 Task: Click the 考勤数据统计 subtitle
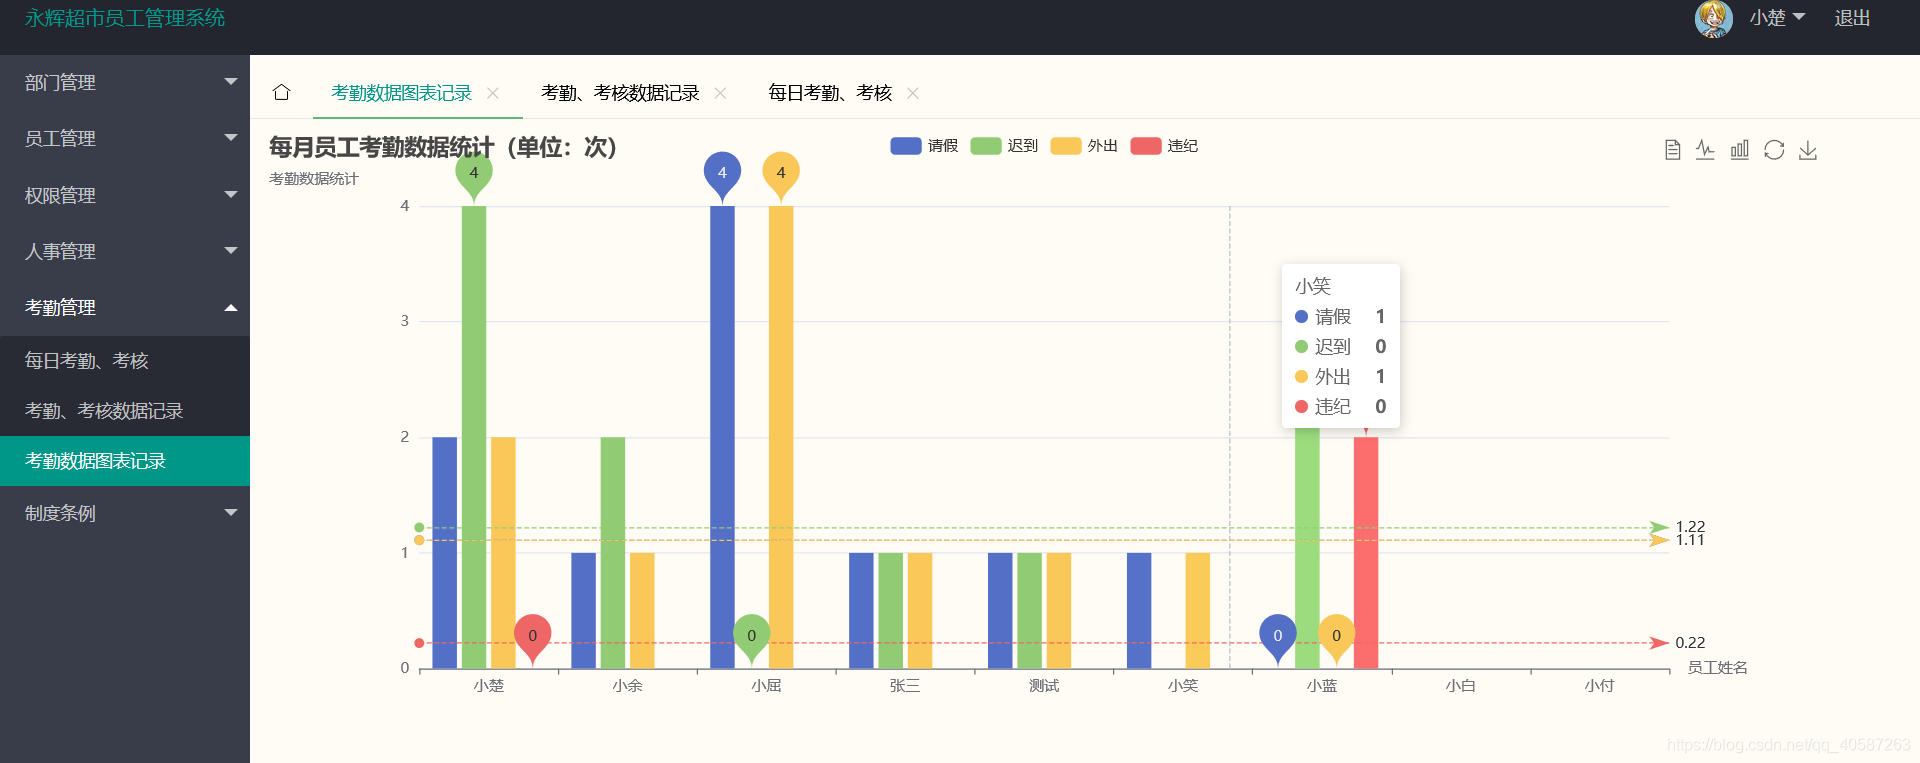tap(314, 178)
